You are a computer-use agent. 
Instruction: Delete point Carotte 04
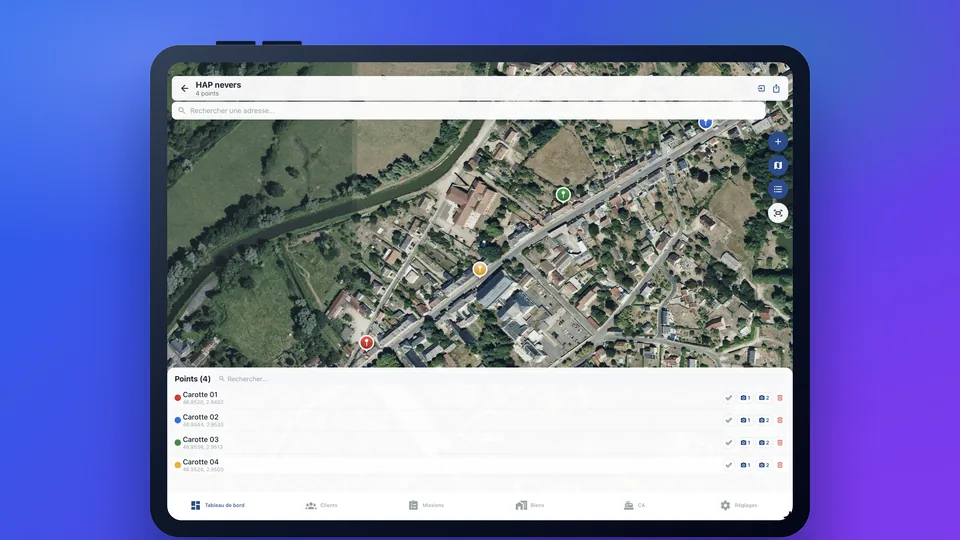[x=780, y=465]
